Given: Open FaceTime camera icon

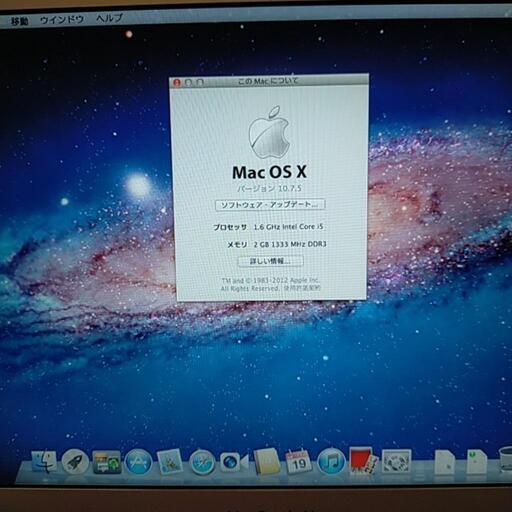Looking at the screenshot, I should click(x=234, y=462).
